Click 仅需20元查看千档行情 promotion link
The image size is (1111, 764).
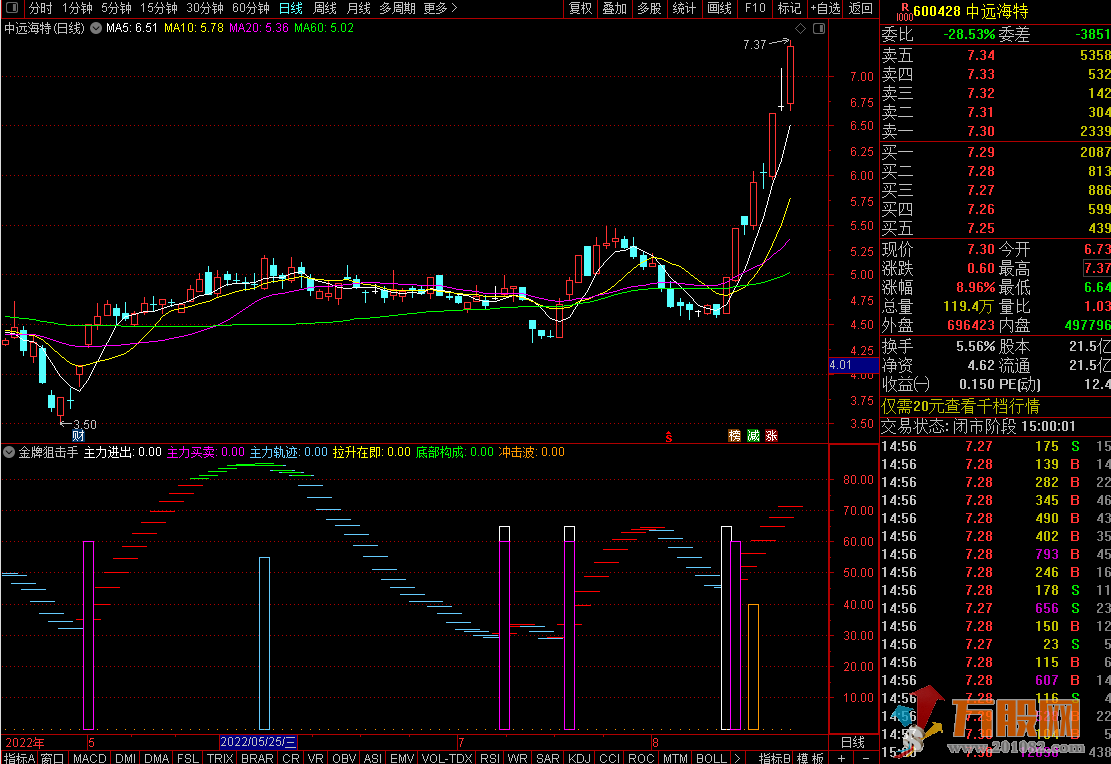[x=960, y=406]
